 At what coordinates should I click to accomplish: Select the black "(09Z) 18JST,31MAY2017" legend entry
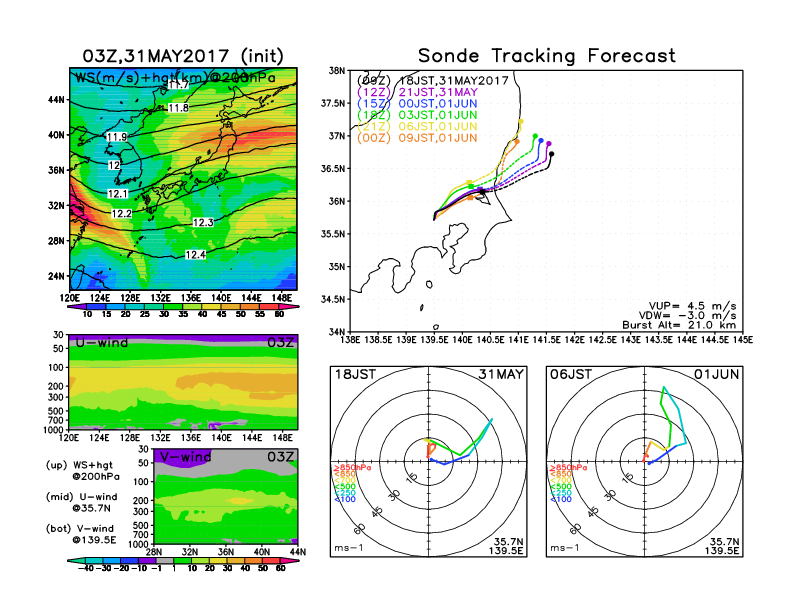coord(432,80)
